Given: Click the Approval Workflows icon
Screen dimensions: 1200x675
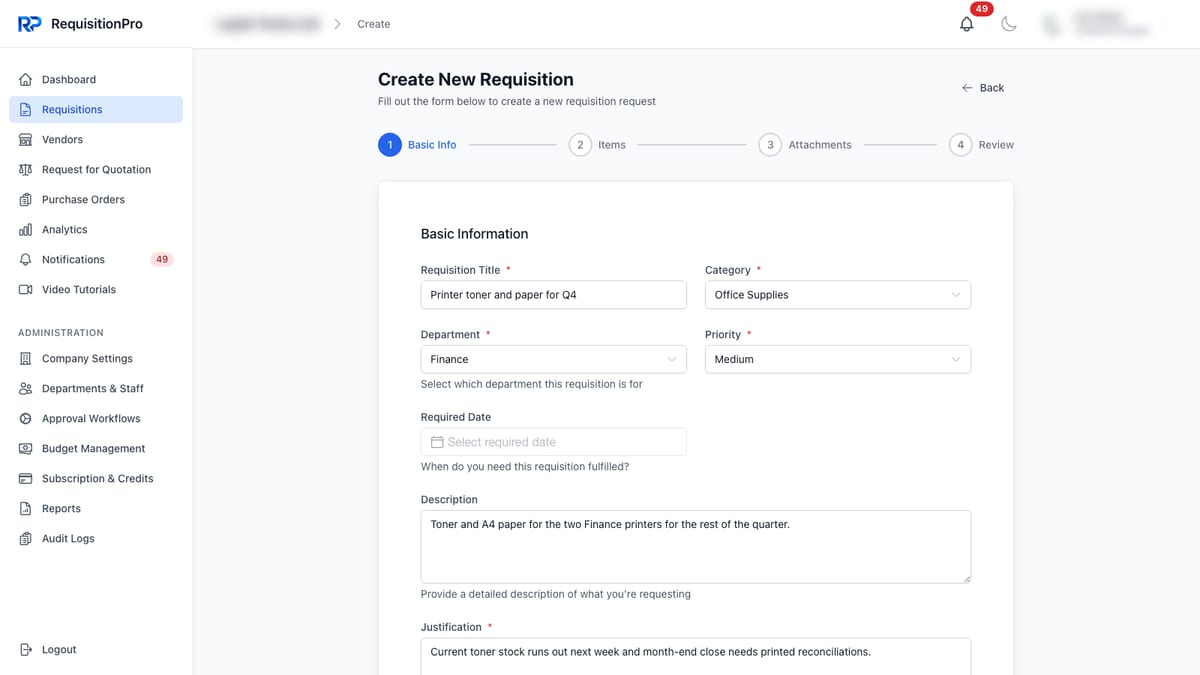Looking at the screenshot, I should [26, 419].
